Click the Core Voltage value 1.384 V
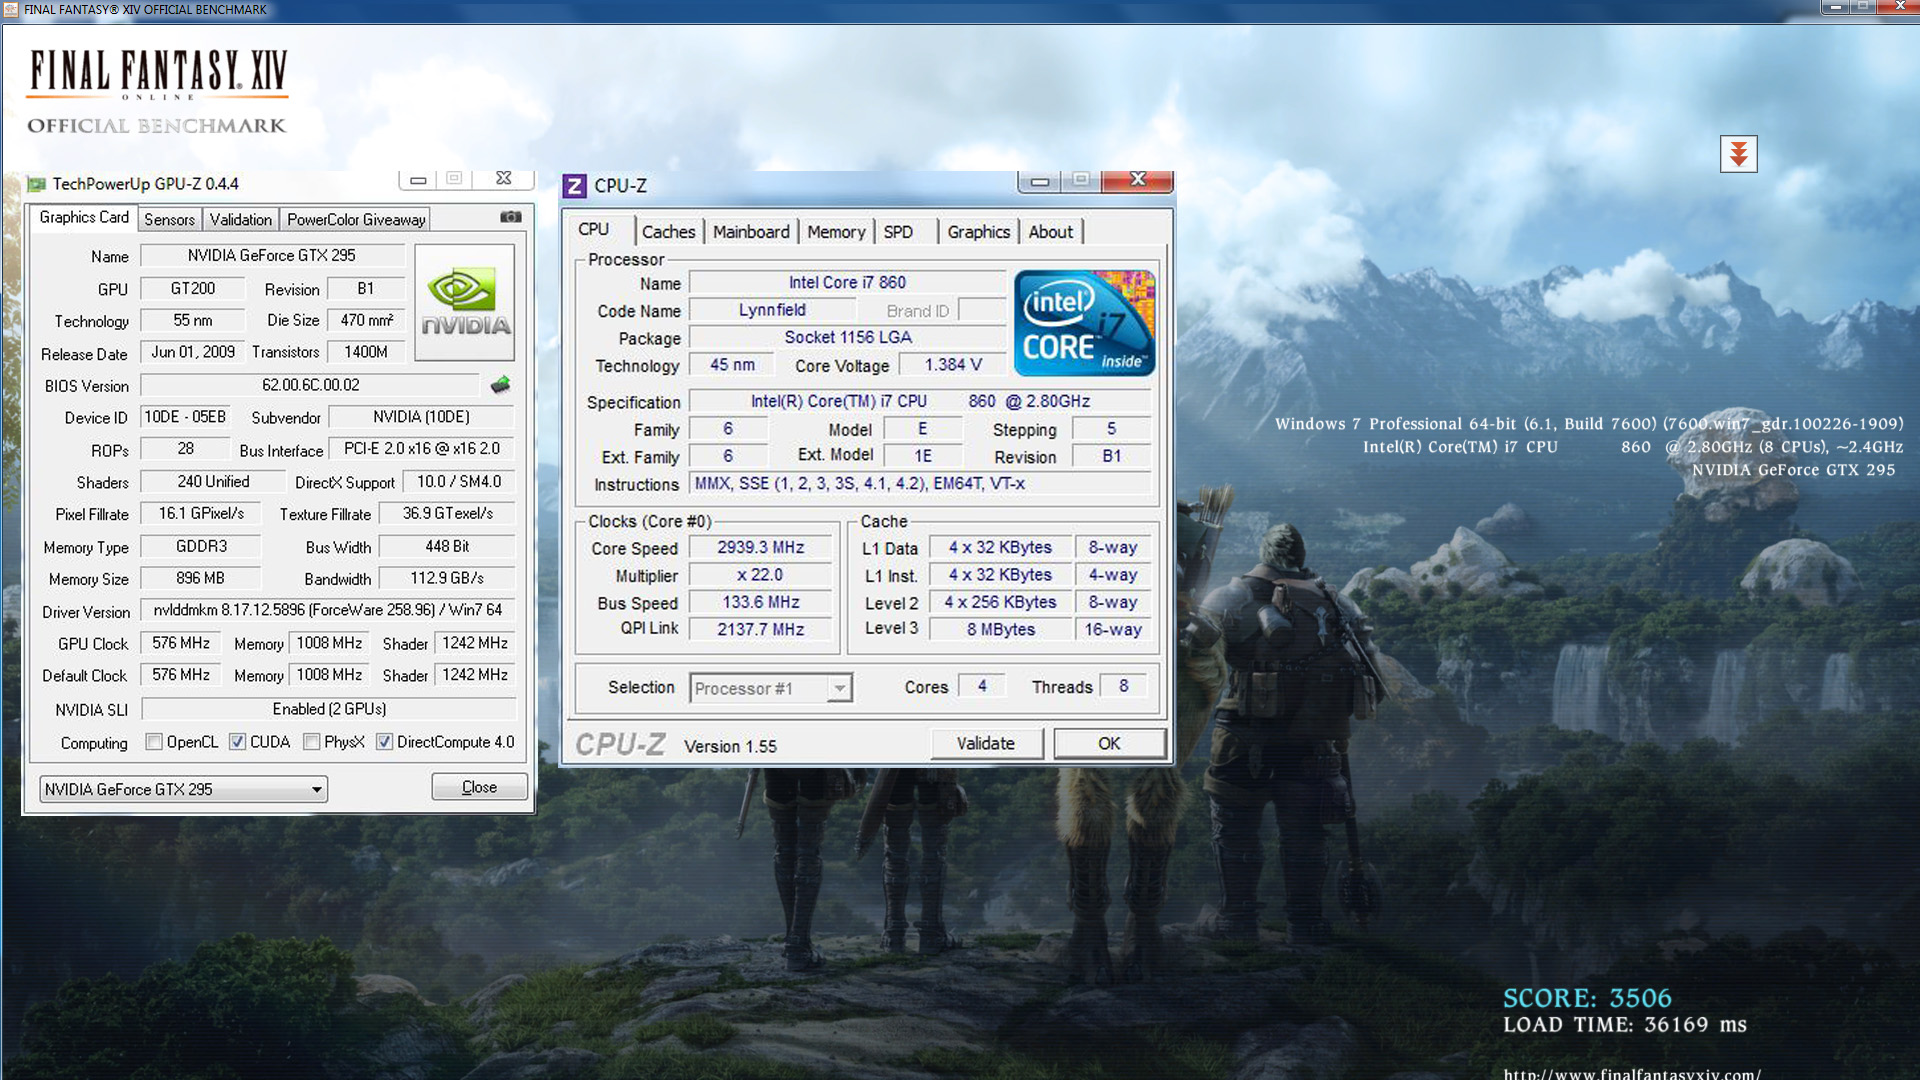This screenshot has height=1080, width=1920. 953,365
